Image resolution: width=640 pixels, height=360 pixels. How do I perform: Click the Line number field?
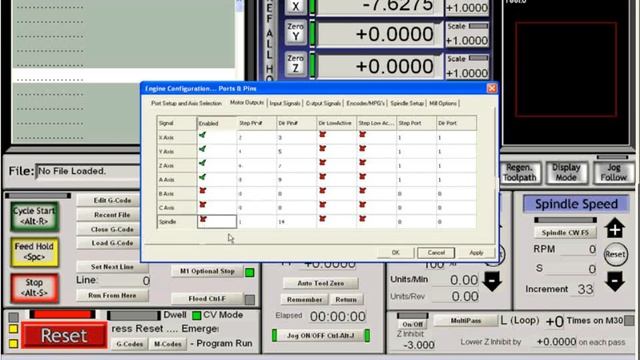coord(124,281)
